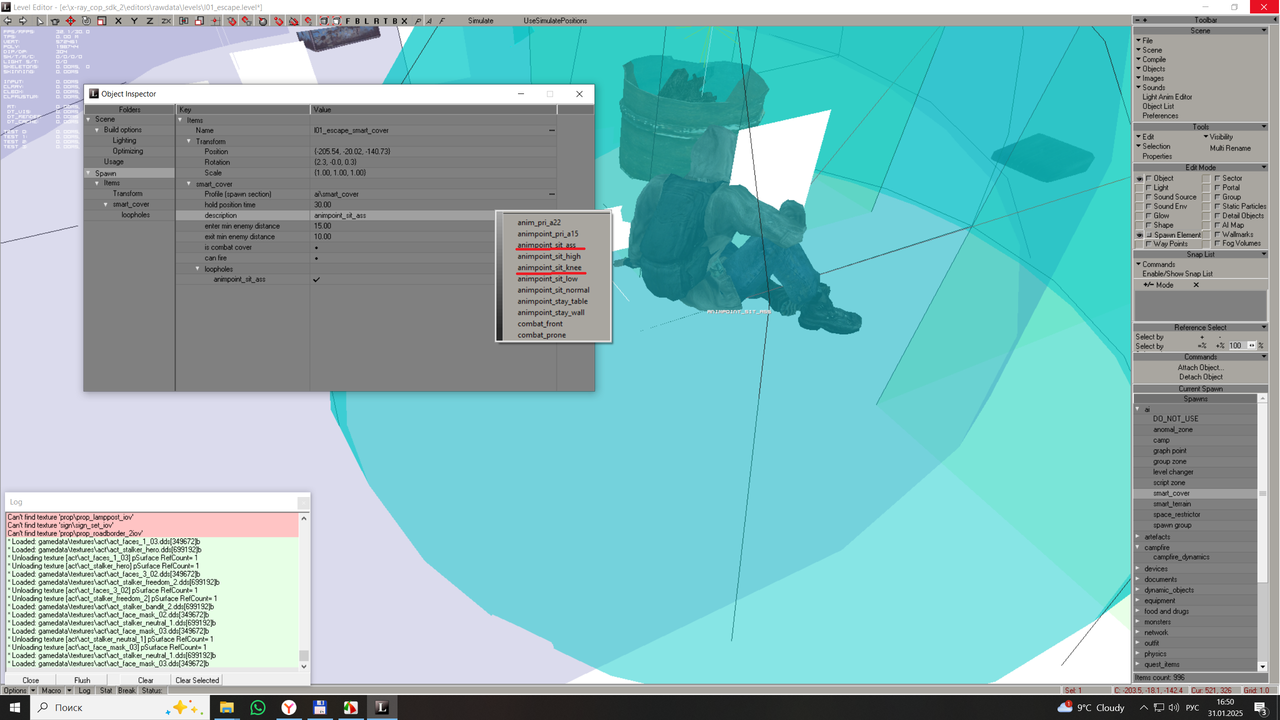Open WhatsApp from the Windows taskbar
Viewport: 1280px width, 720px height.
click(258, 707)
